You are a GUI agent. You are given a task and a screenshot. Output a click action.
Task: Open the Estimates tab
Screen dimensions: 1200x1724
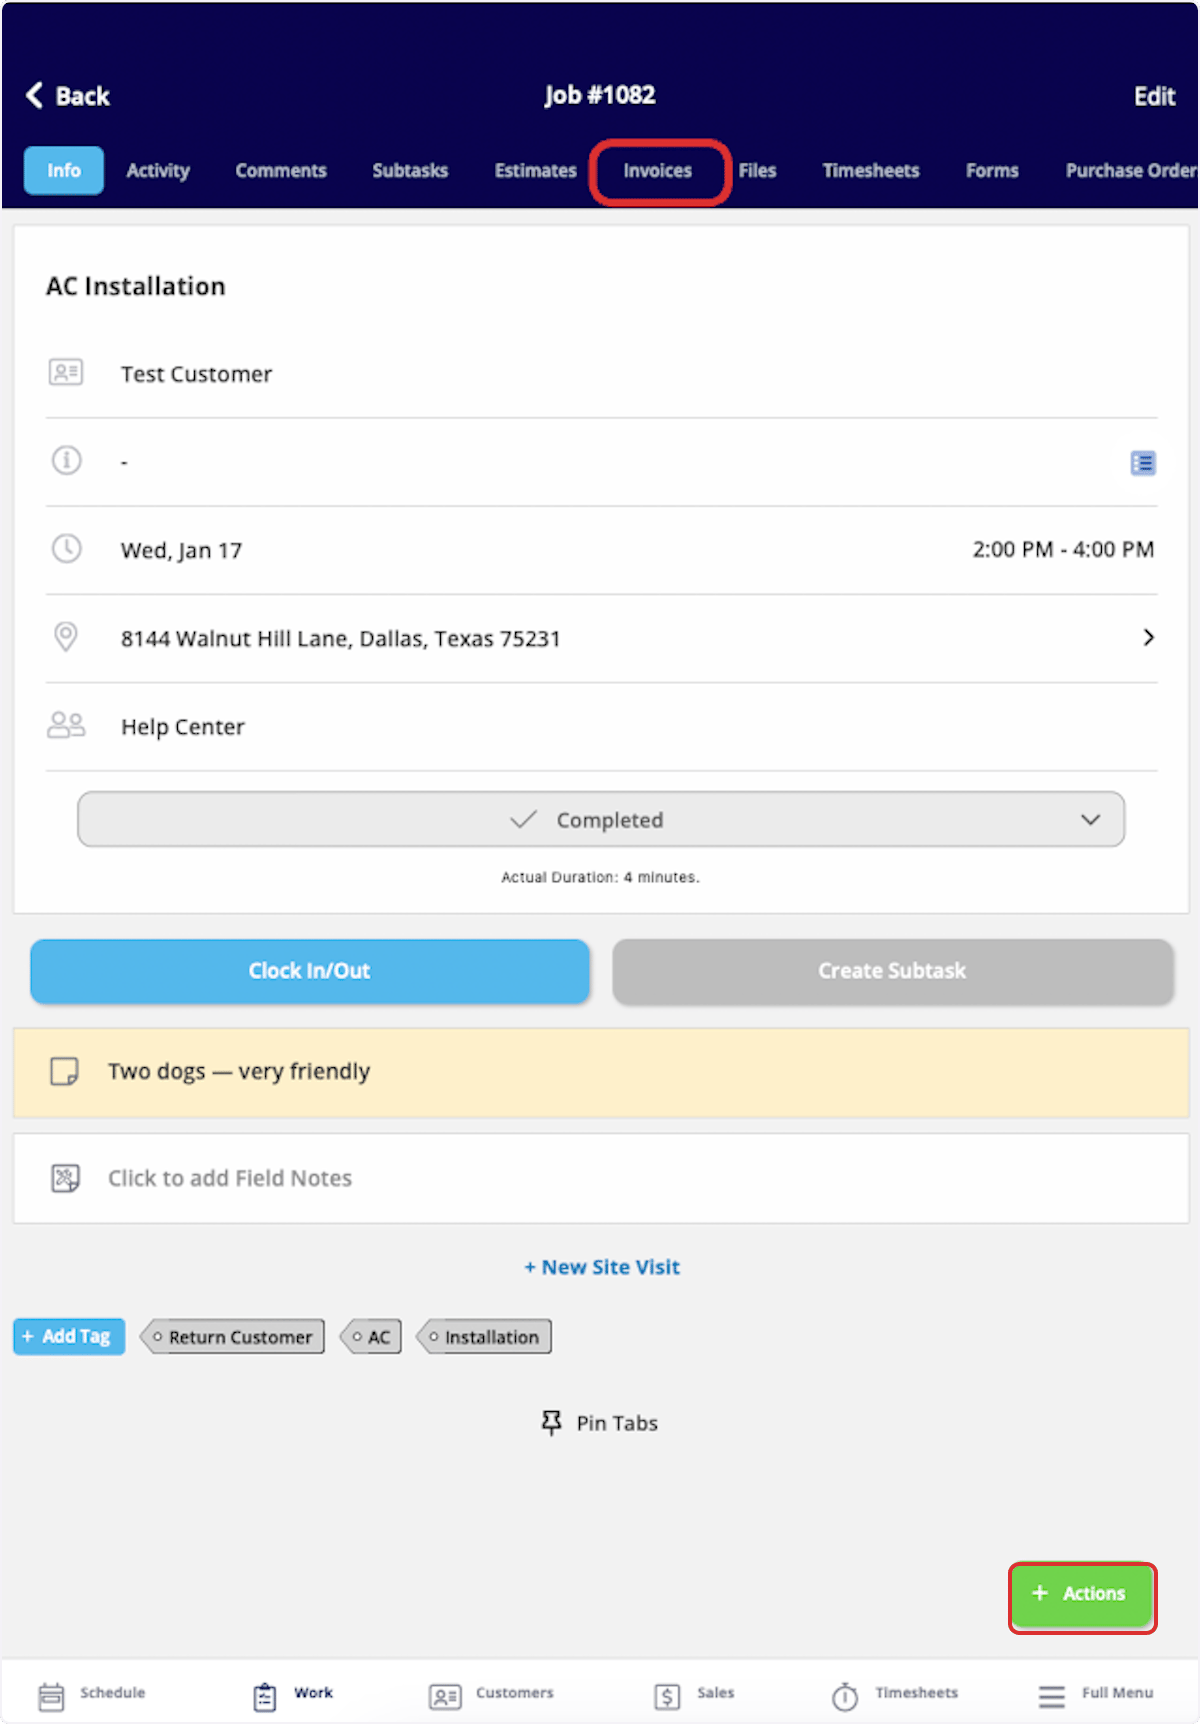536,171
